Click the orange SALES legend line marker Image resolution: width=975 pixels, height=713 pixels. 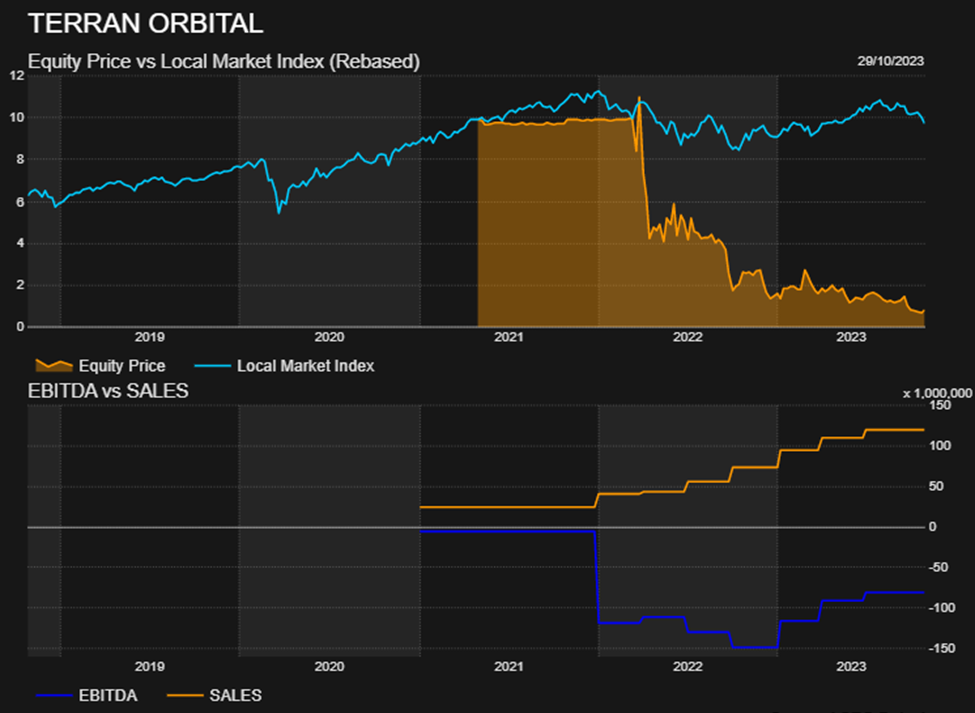coord(185,695)
